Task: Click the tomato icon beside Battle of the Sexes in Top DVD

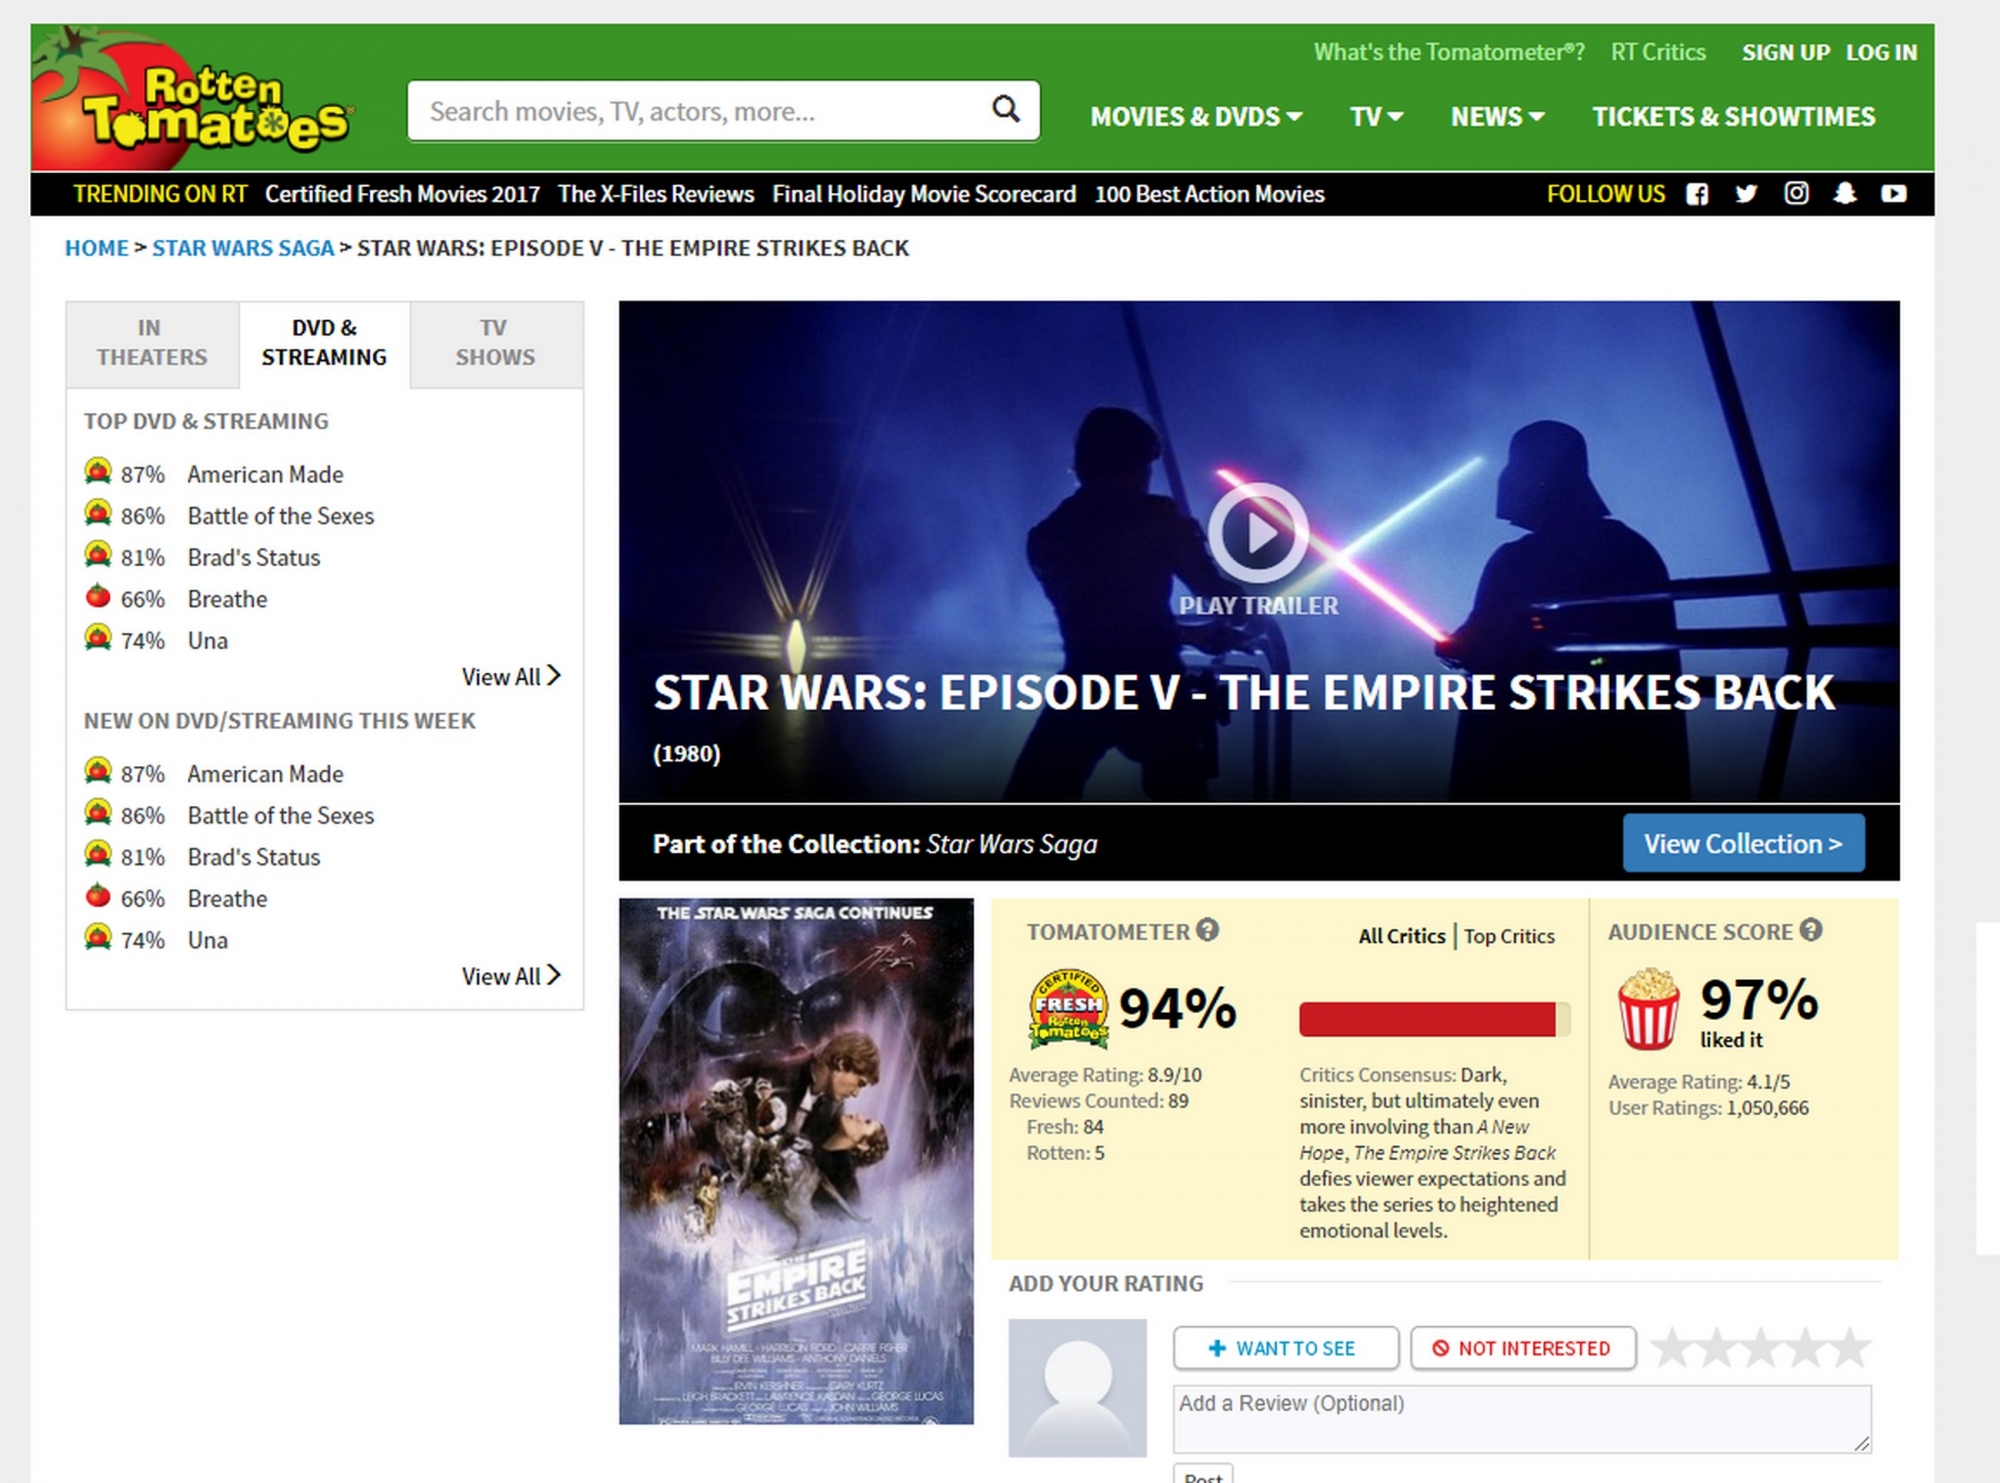Action: (x=97, y=513)
